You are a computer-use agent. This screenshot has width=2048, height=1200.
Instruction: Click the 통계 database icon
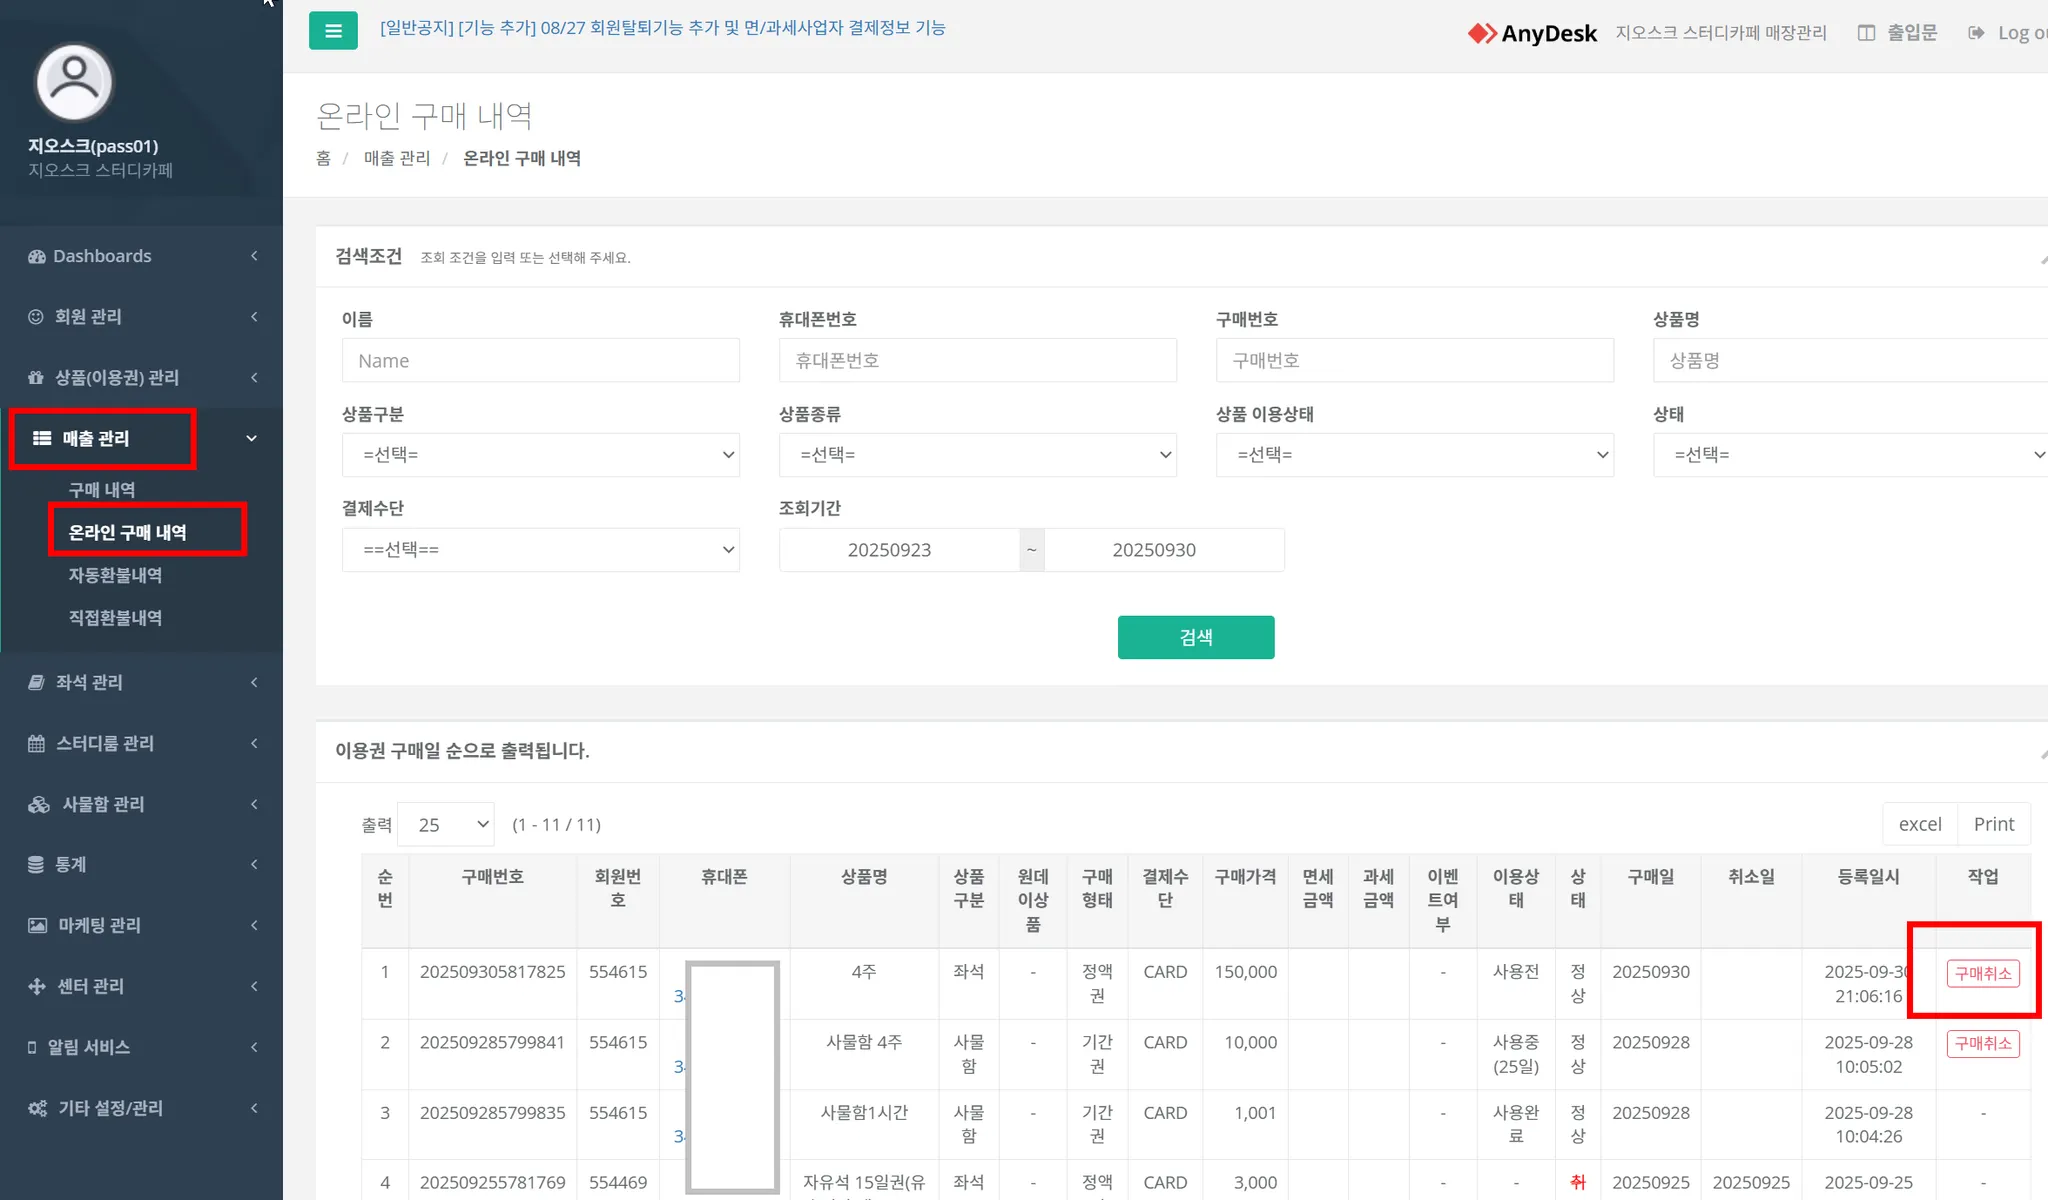tap(36, 864)
